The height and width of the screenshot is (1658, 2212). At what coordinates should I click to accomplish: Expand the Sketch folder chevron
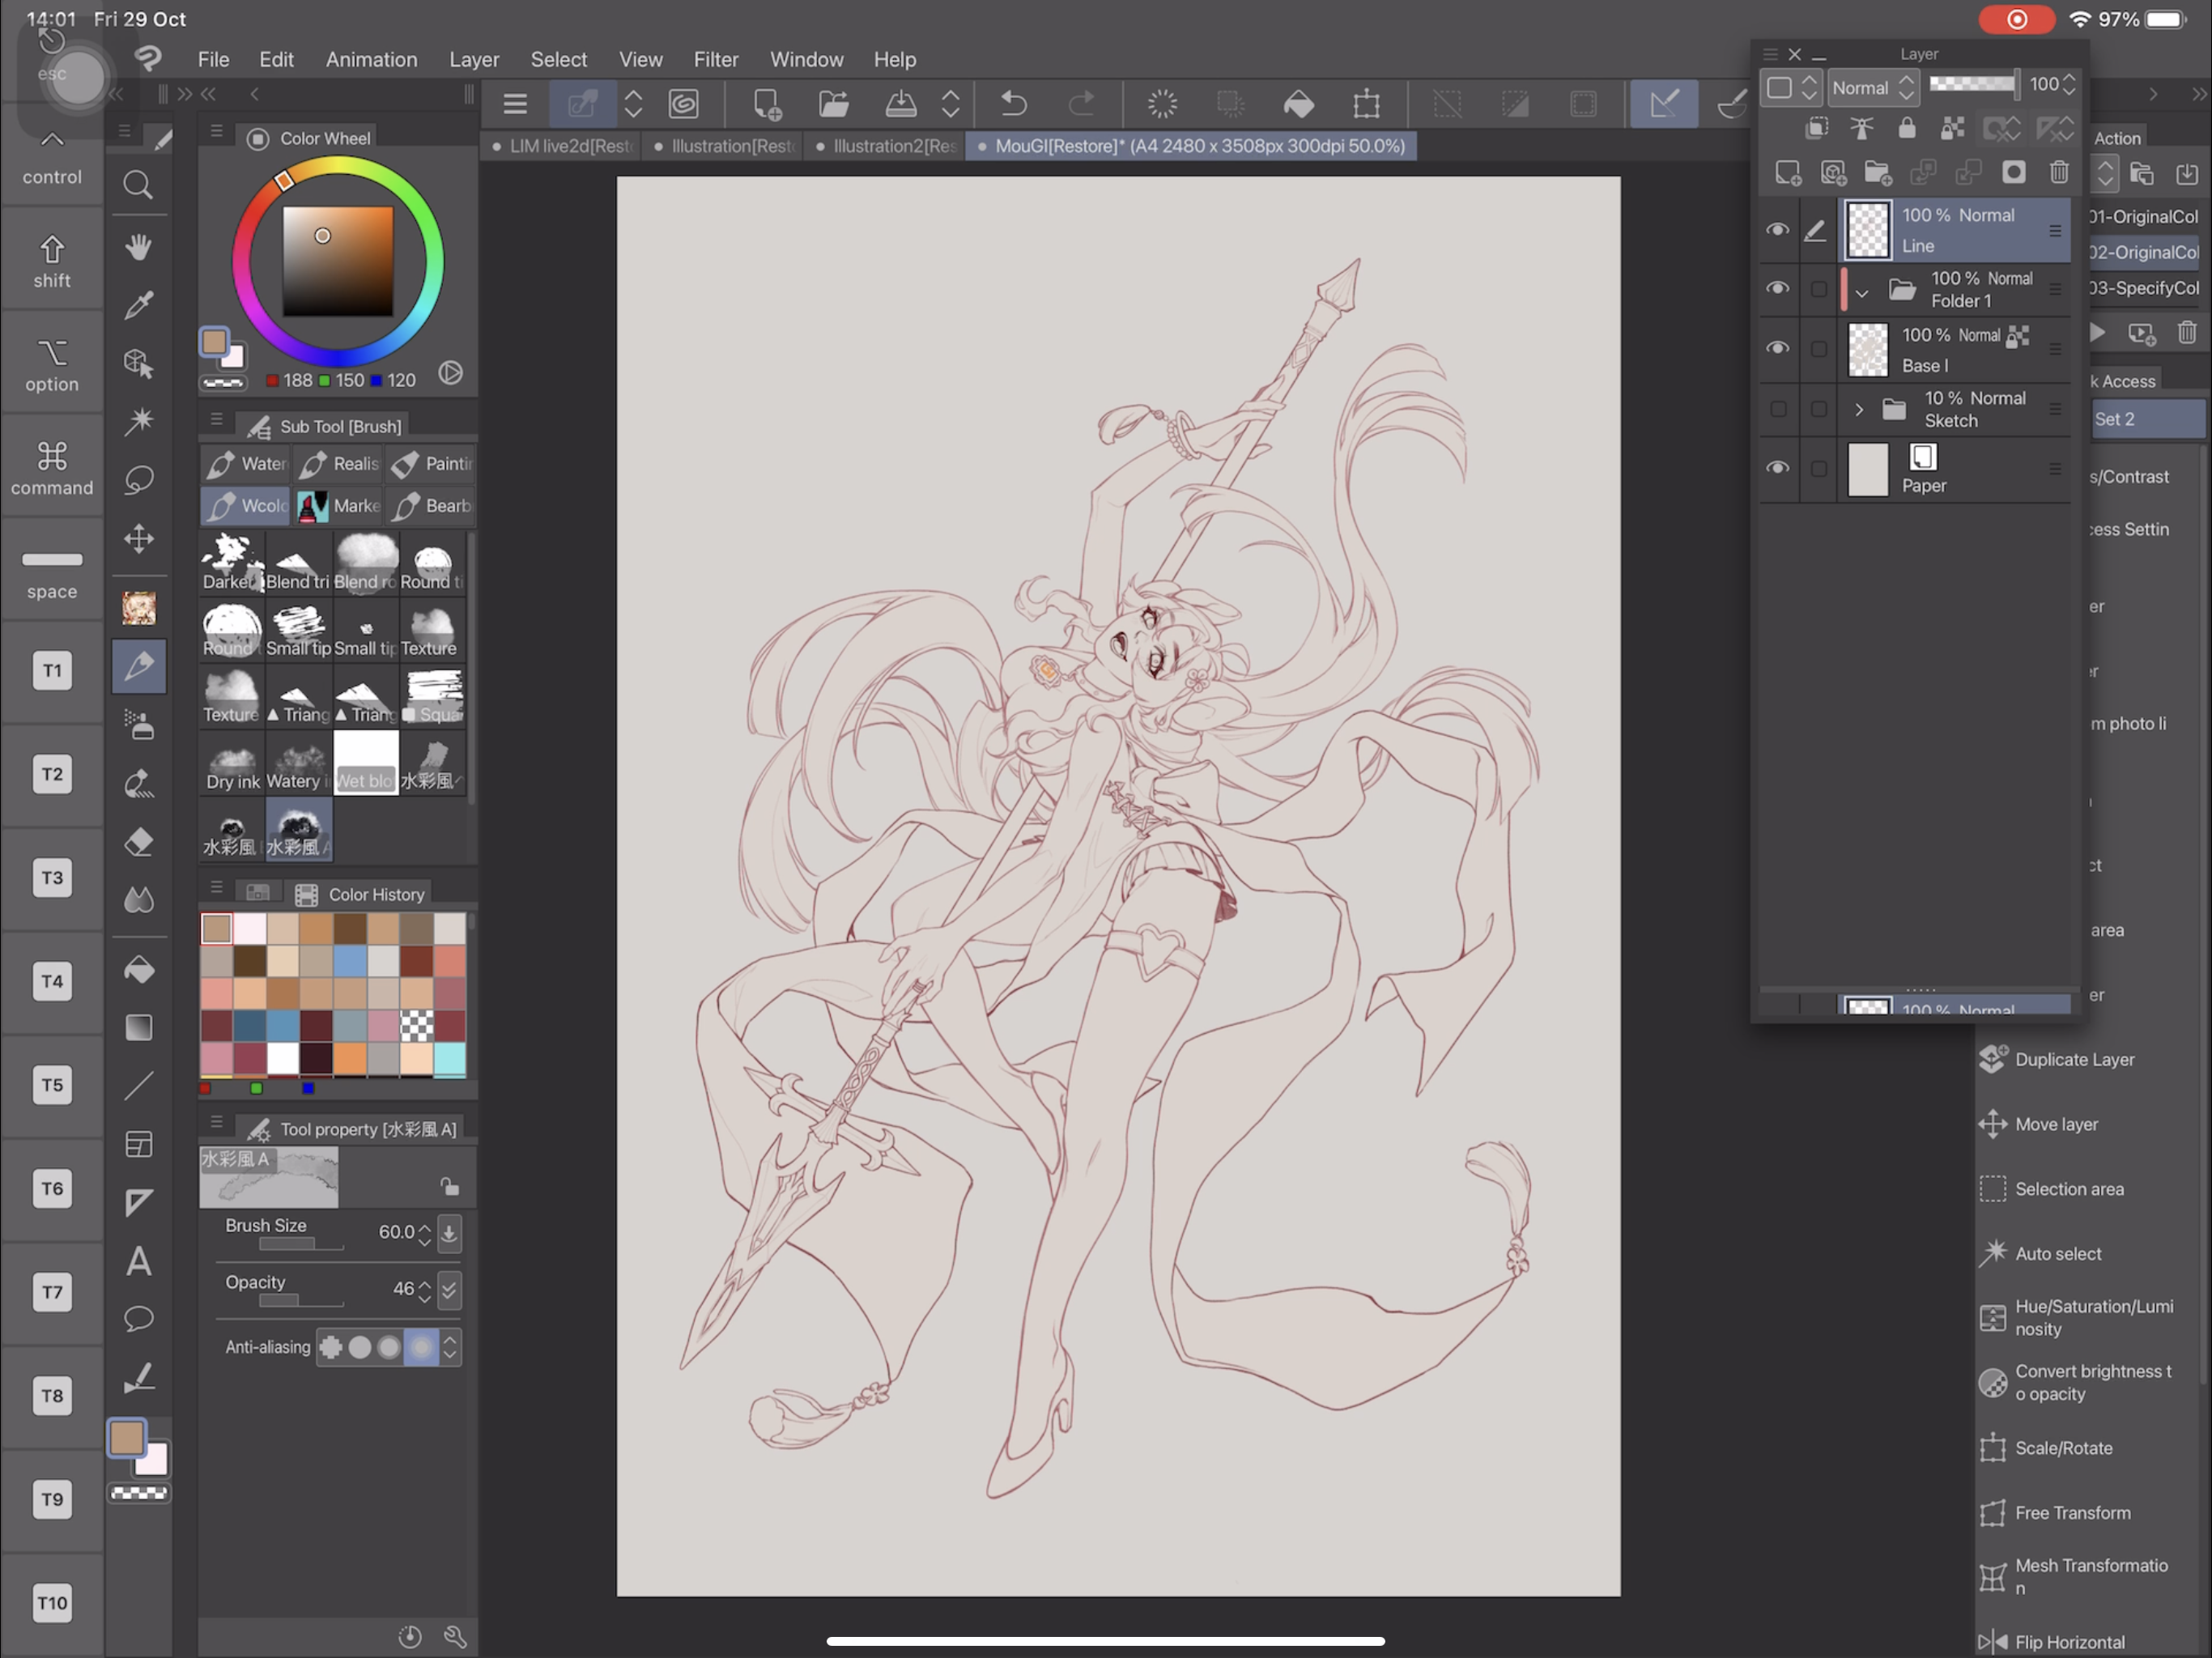click(x=1859, y=409)
